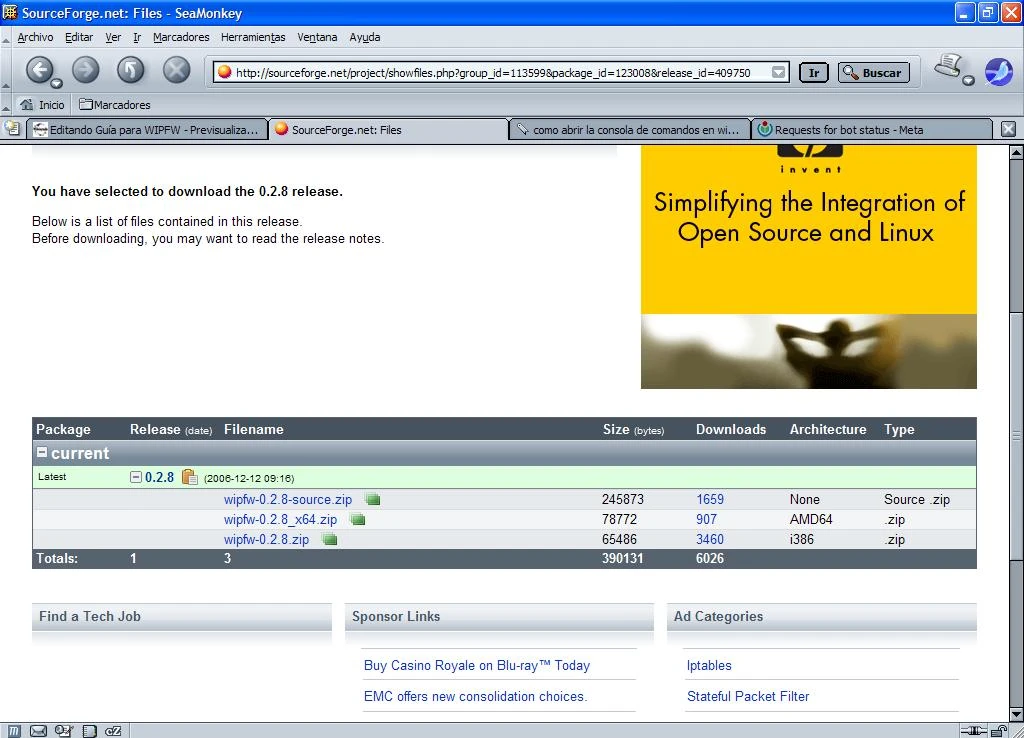Click the new tab button left of the tabs
The width and height of the screenshot is (1024, 738).
tap(12, 129)
